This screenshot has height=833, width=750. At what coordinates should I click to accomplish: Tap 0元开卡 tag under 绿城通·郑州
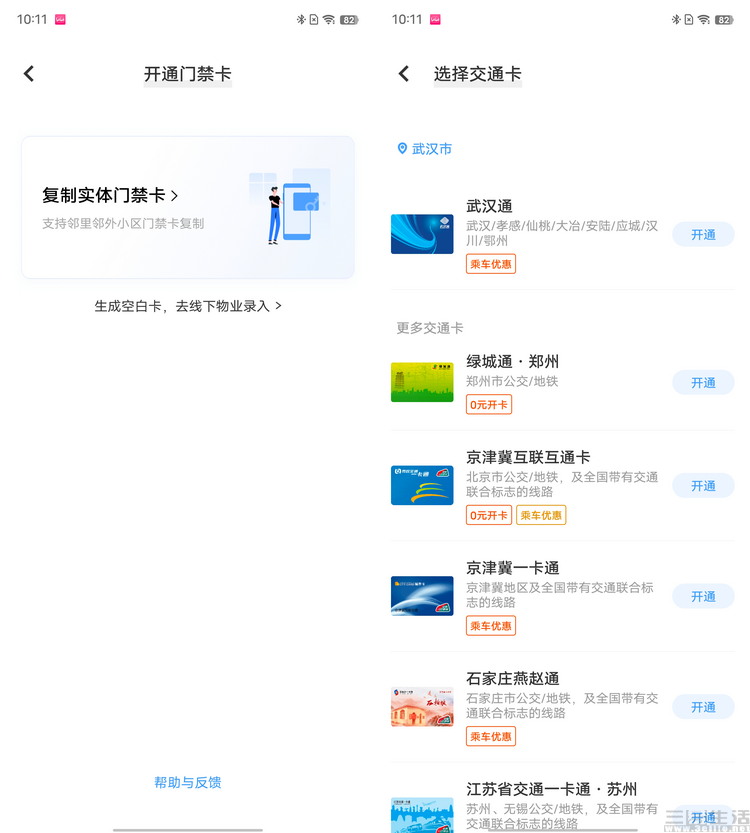489,404
